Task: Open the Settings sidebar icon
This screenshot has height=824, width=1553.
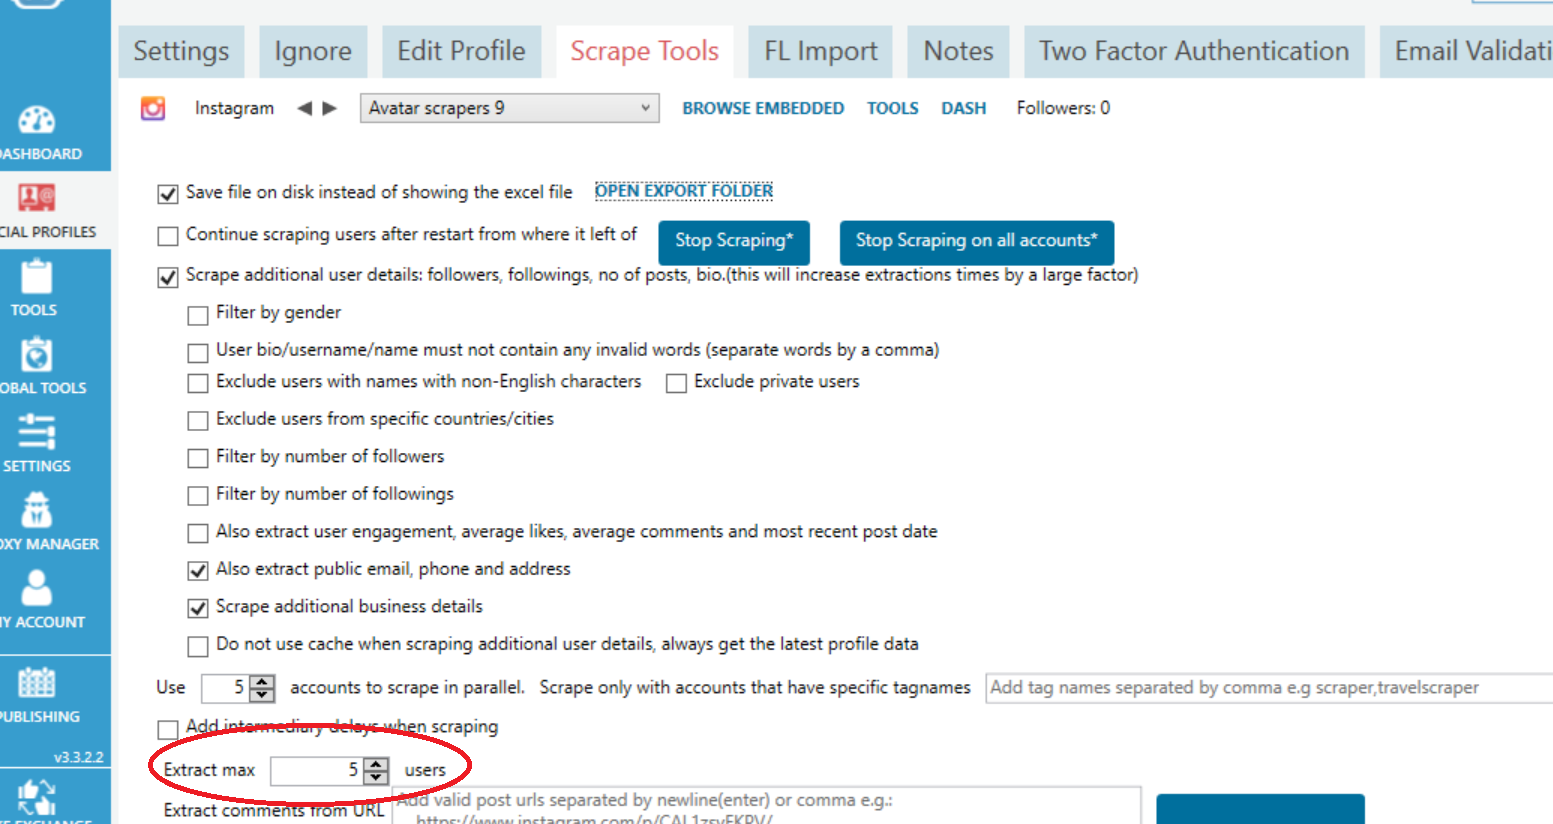Action: 36,432
